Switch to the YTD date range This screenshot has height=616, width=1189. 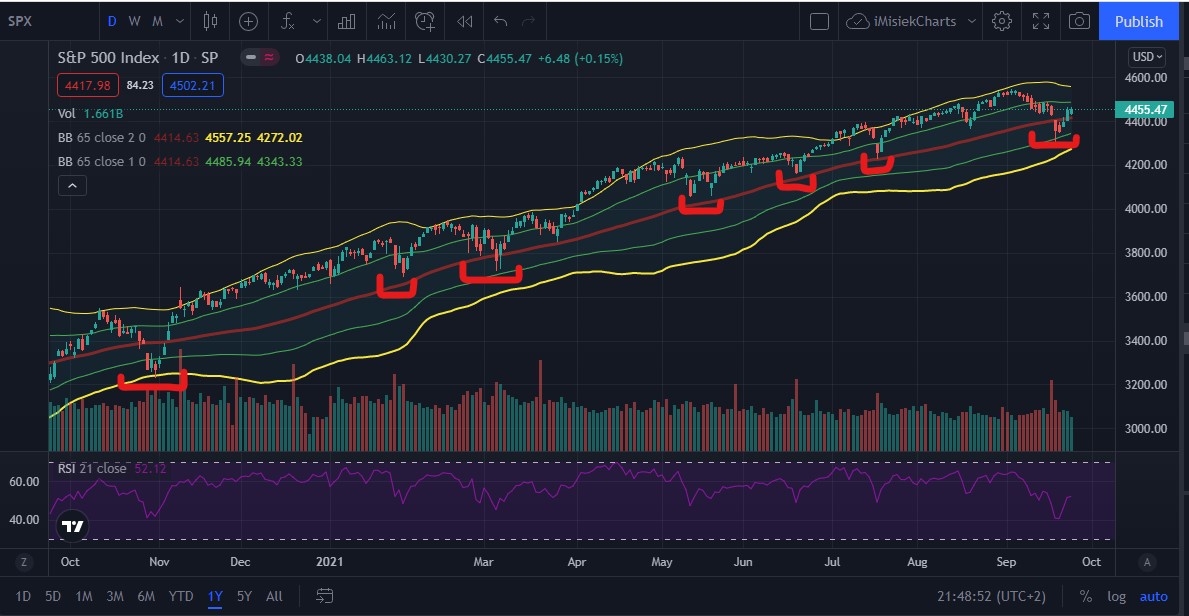pyautogui.click(x=180, y=596)
